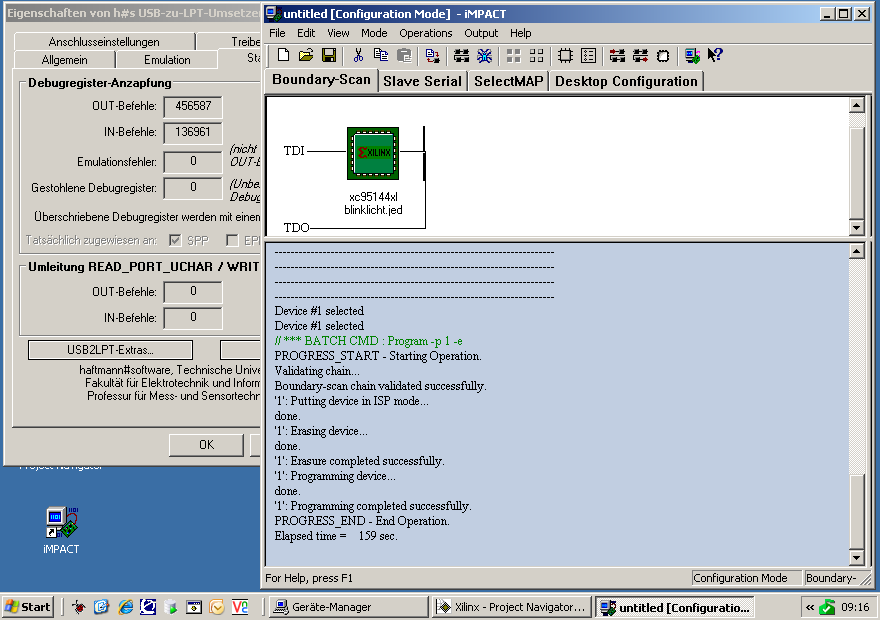
Task: Click the Gestohlene Debugregister value field
Action: 193,187
